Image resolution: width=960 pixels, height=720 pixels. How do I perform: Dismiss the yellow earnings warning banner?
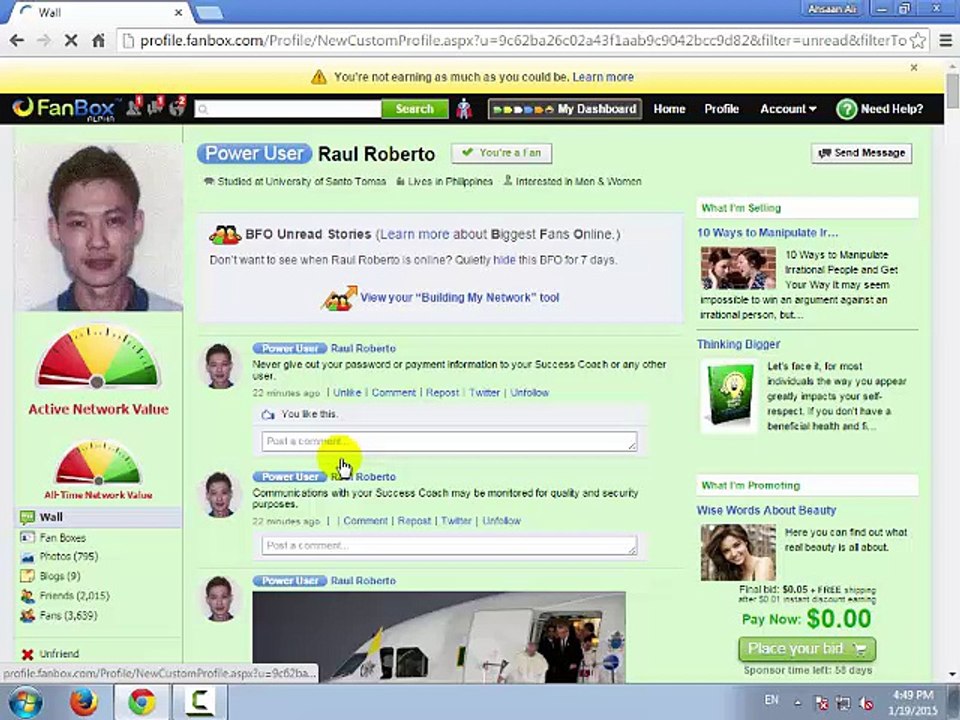click(913, 67)
